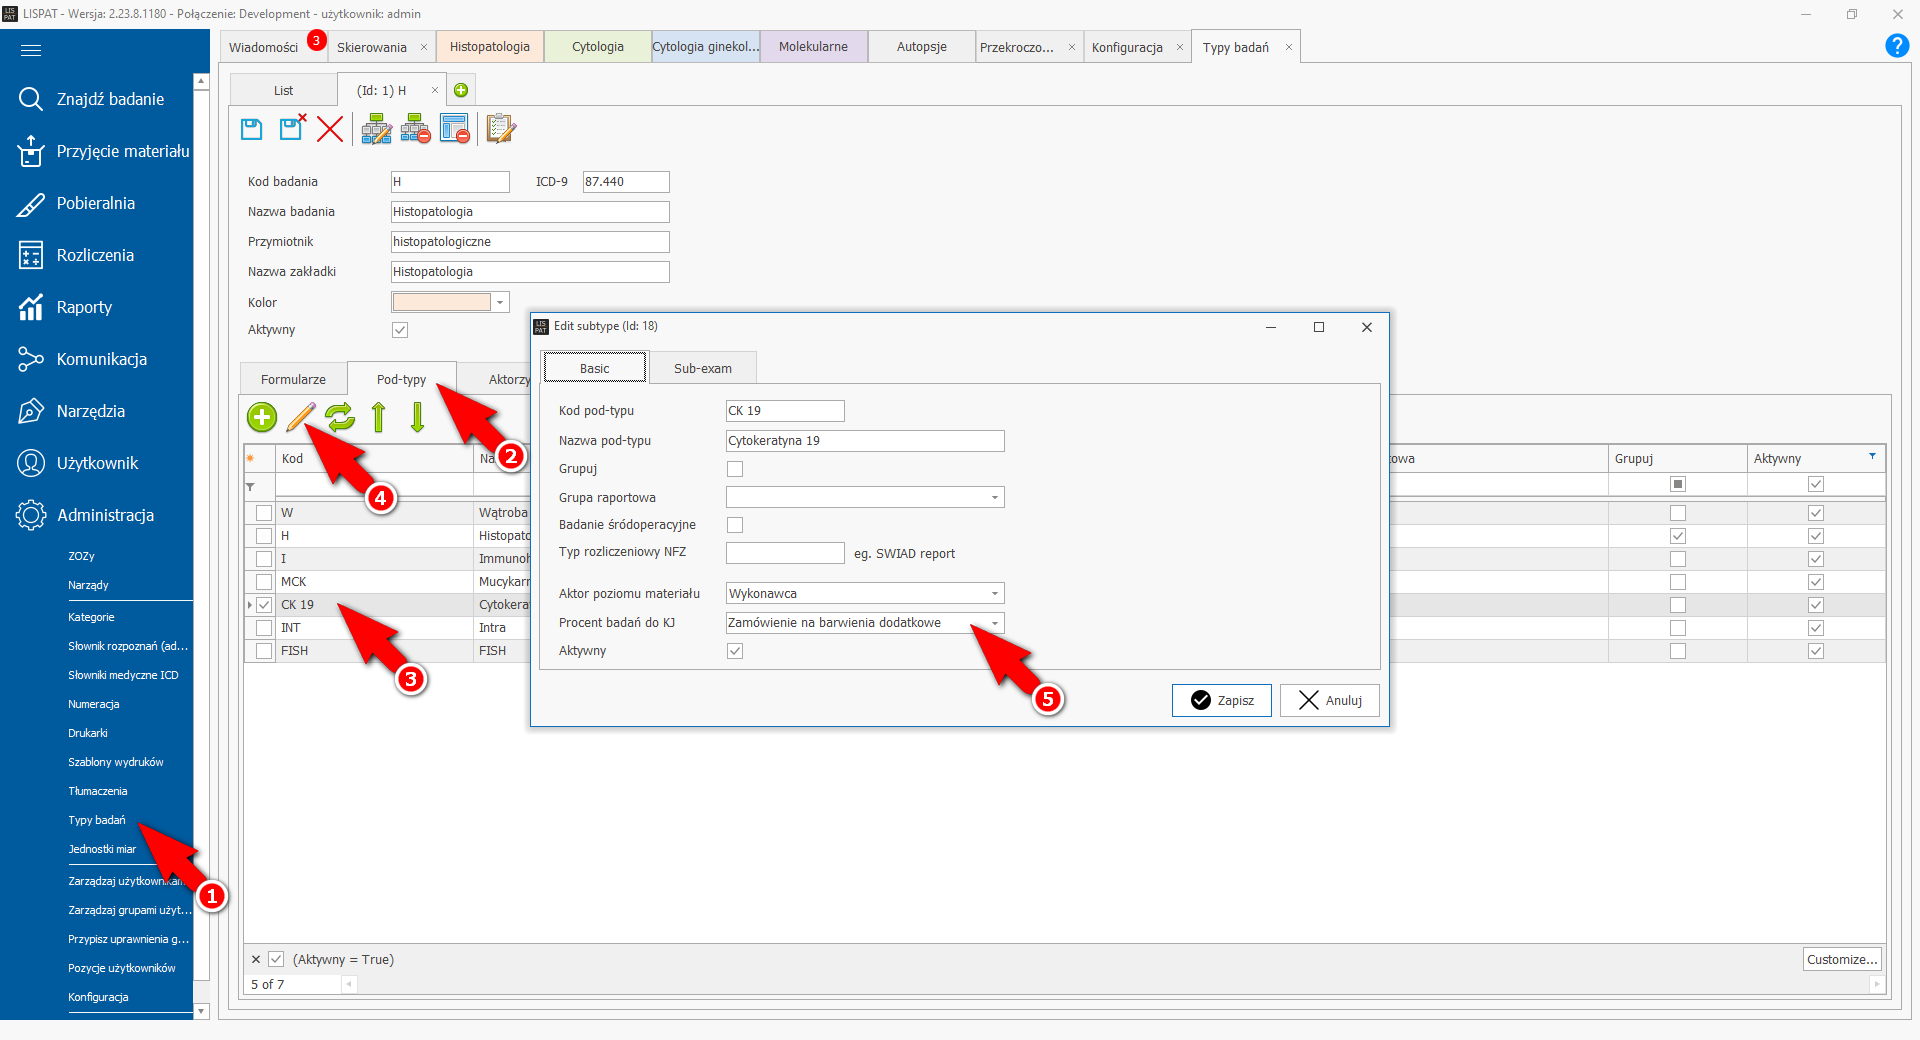Screen dimensions: 1920x1040
Task: Move sub-type up with green arrow
Action: pos(379,417)
